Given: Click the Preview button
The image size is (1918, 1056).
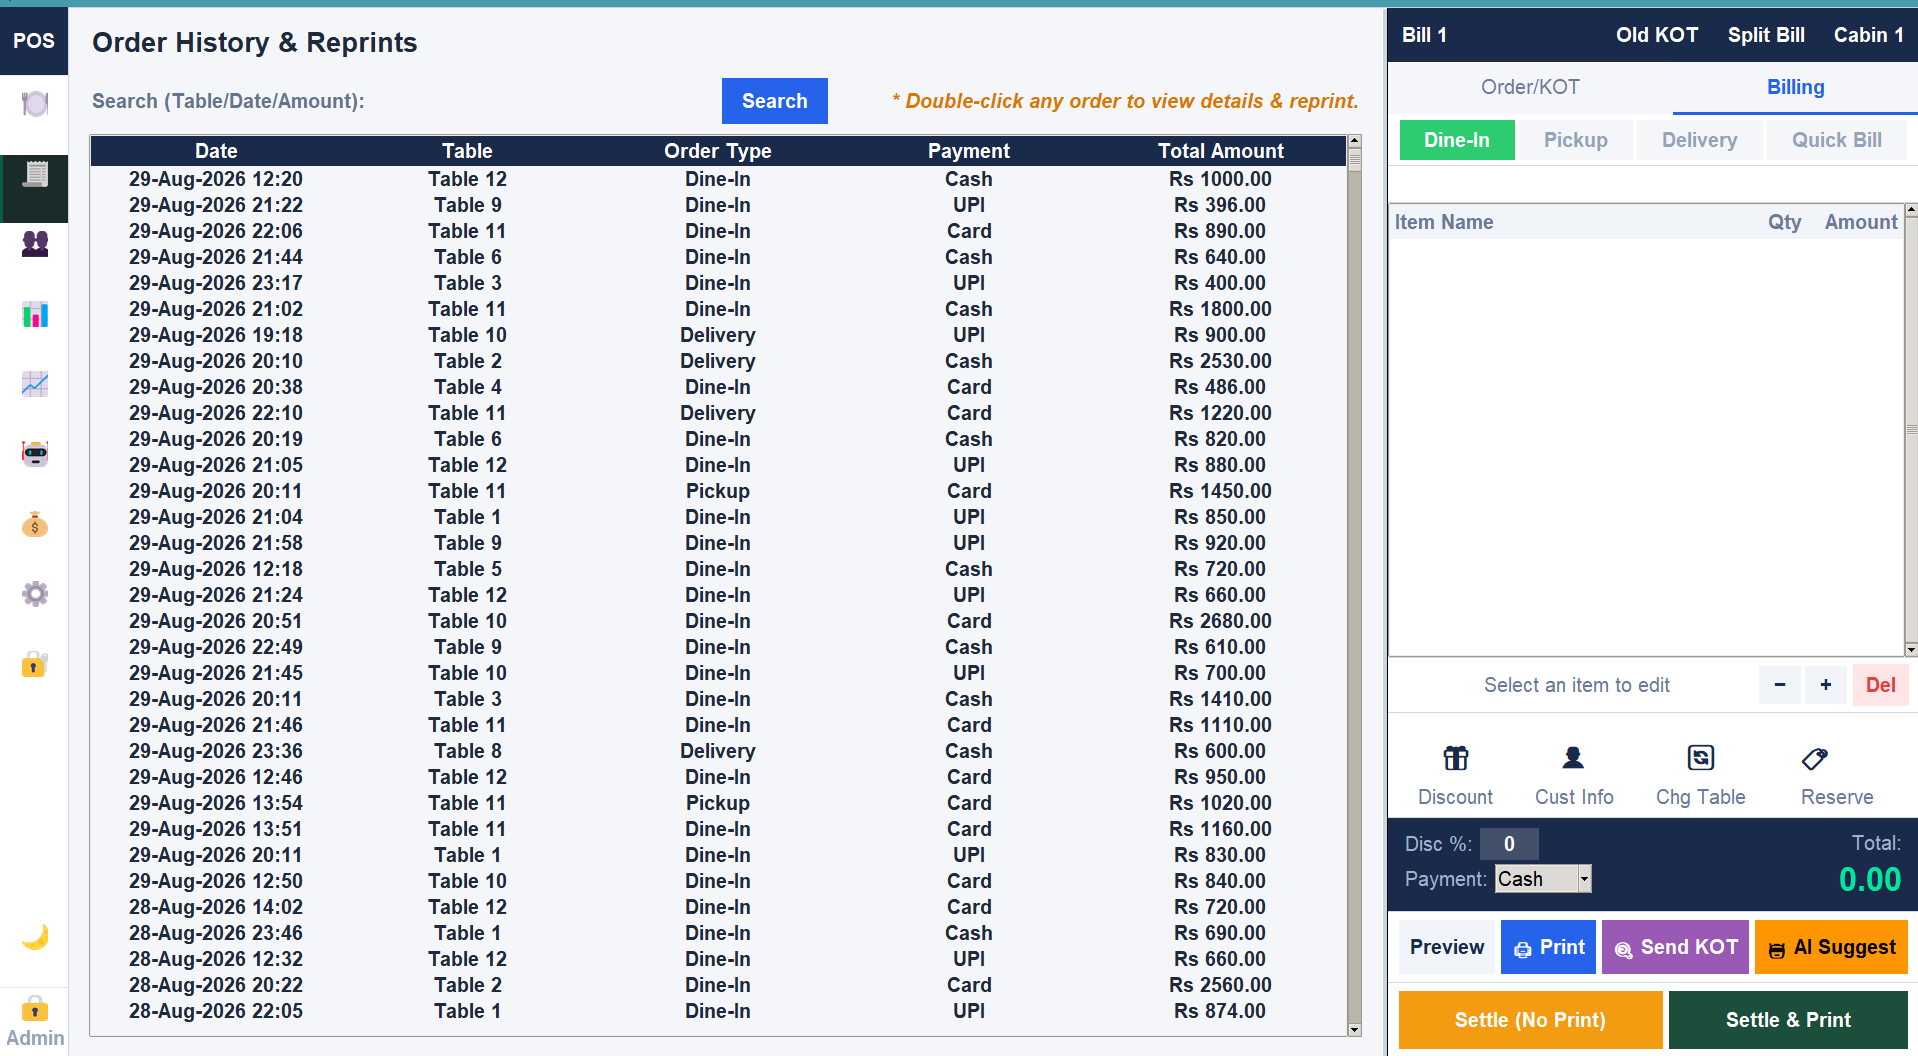Looking at the screenshot, I should (1446, 947).
